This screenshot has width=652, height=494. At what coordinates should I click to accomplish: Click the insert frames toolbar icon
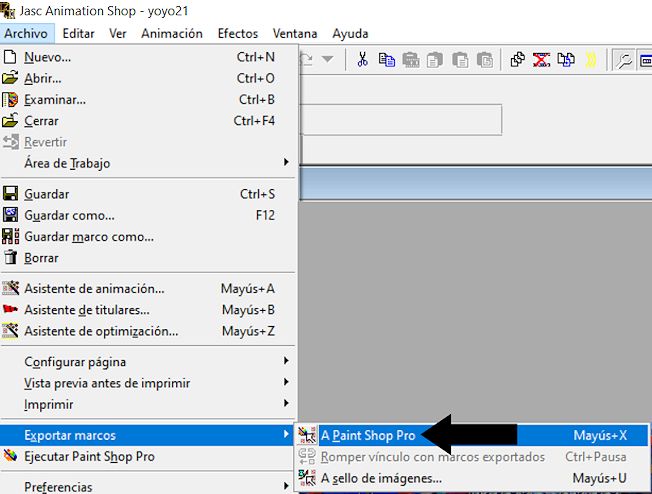tap(566, 60)
